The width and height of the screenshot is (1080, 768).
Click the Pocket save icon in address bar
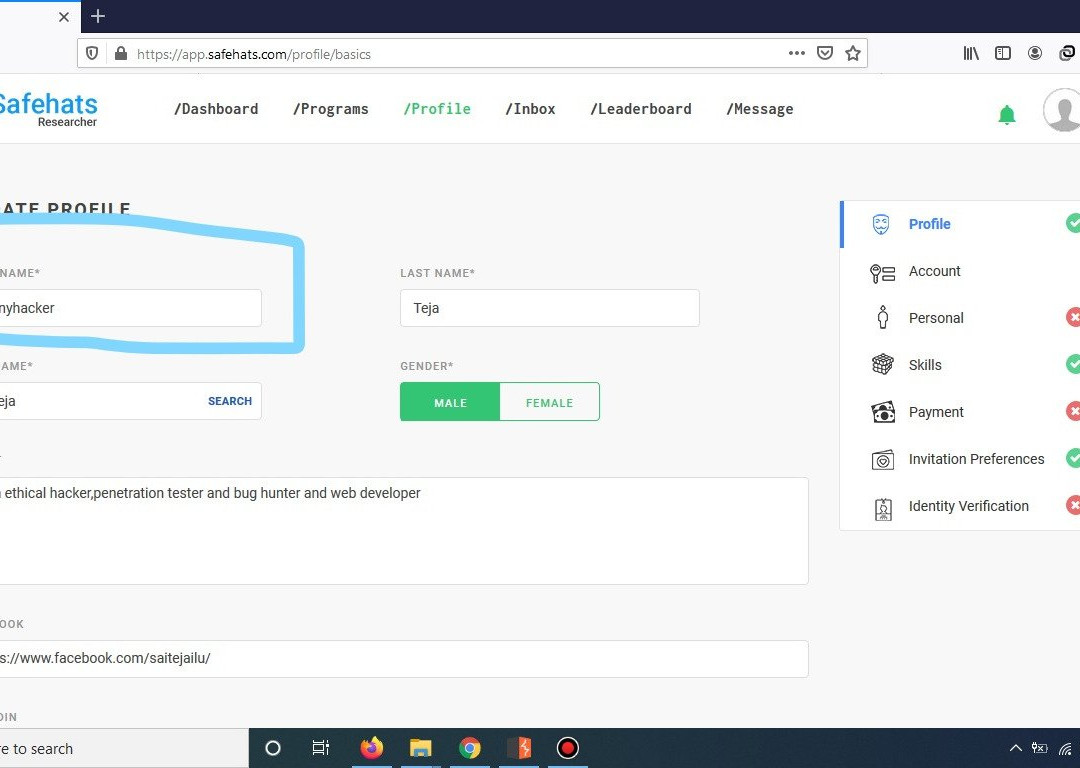(825, 54)
